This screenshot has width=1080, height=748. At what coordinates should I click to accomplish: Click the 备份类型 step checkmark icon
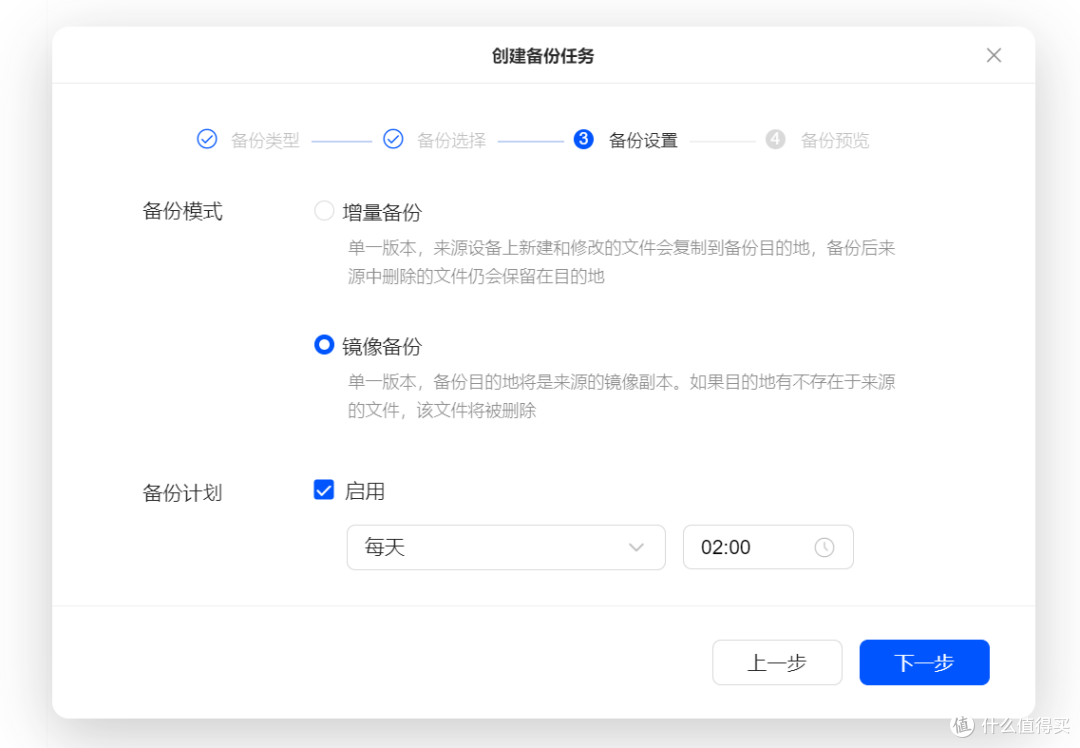(x=207, y=139)
